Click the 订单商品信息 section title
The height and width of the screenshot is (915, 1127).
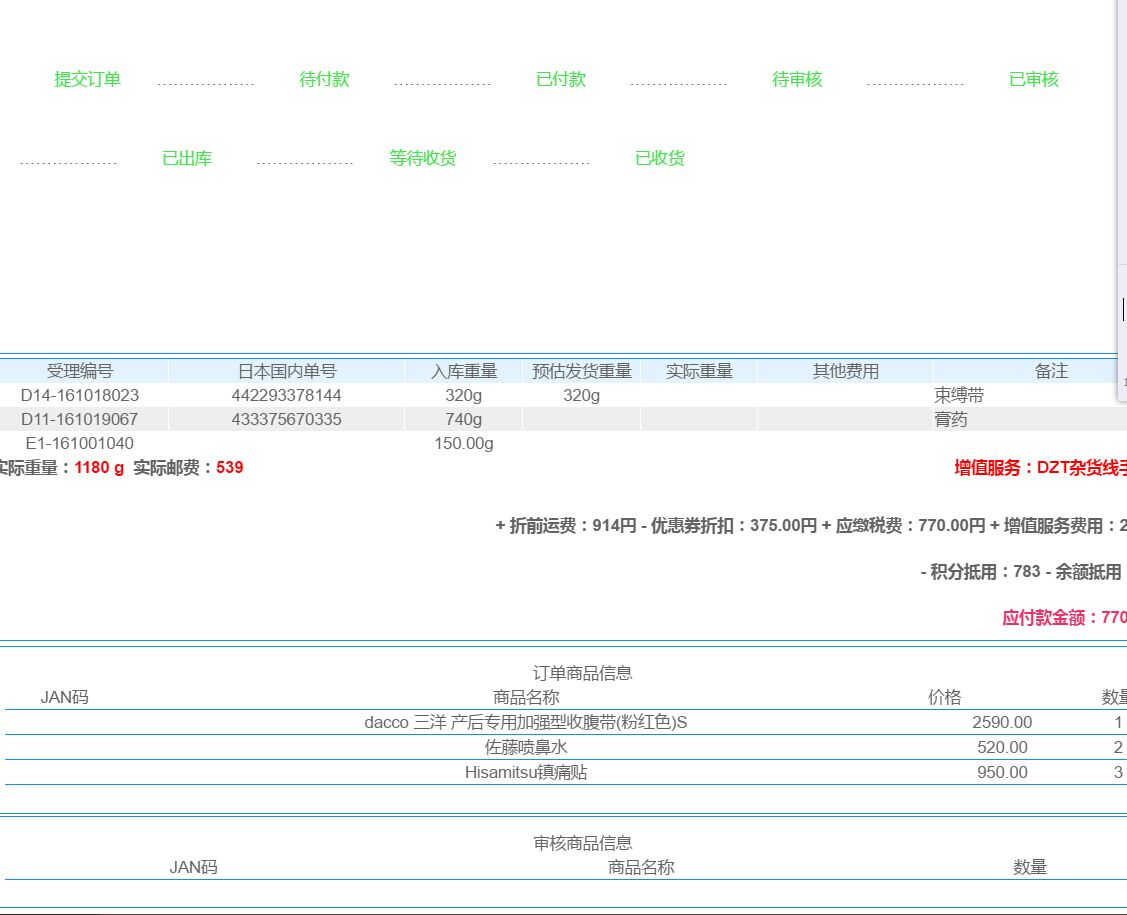pos(582,673)
